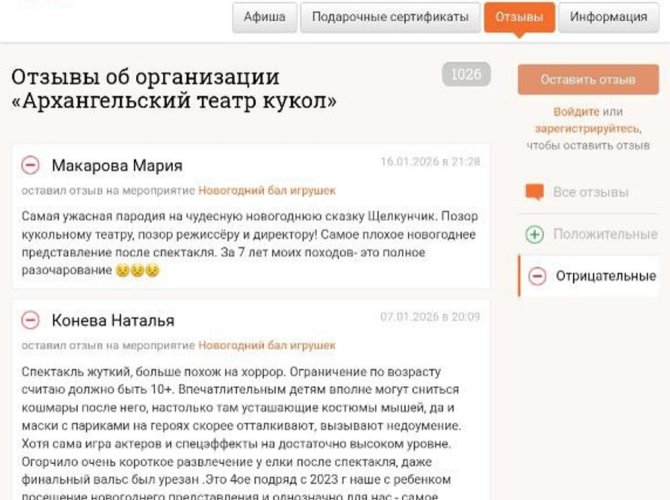Click the Войдите login link

[x=576, y=112]
